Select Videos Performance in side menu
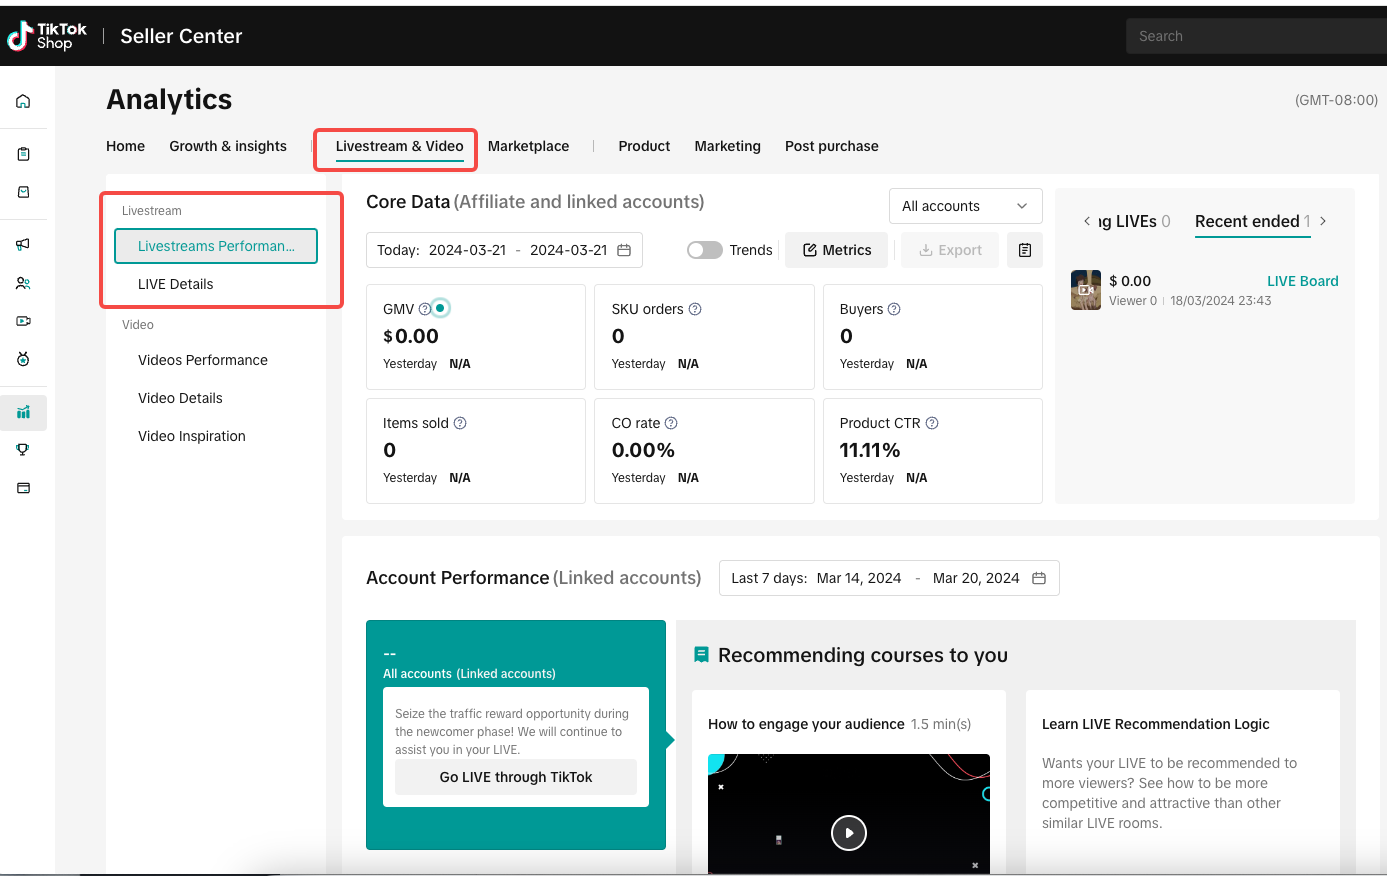The width and height of the screenshot is (1387, 876). point(203,360)
